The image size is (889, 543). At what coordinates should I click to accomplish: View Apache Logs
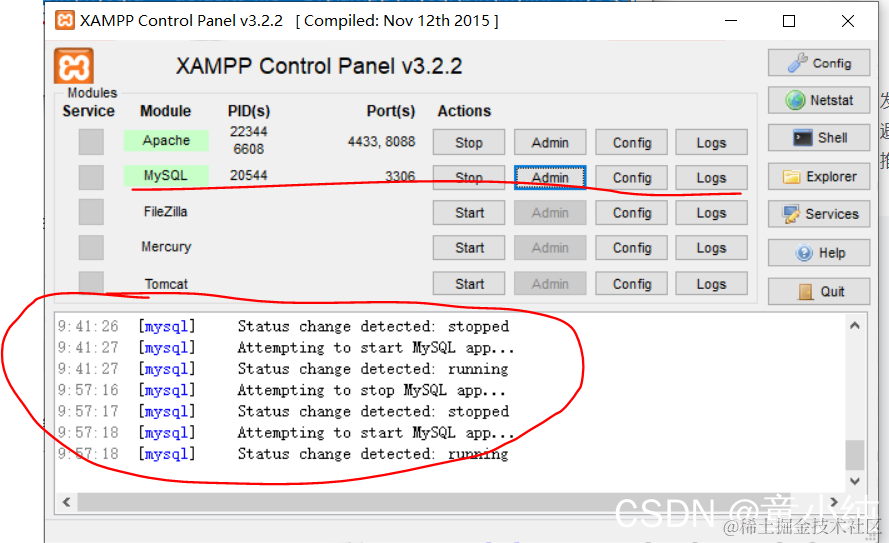tap(711, 142)
